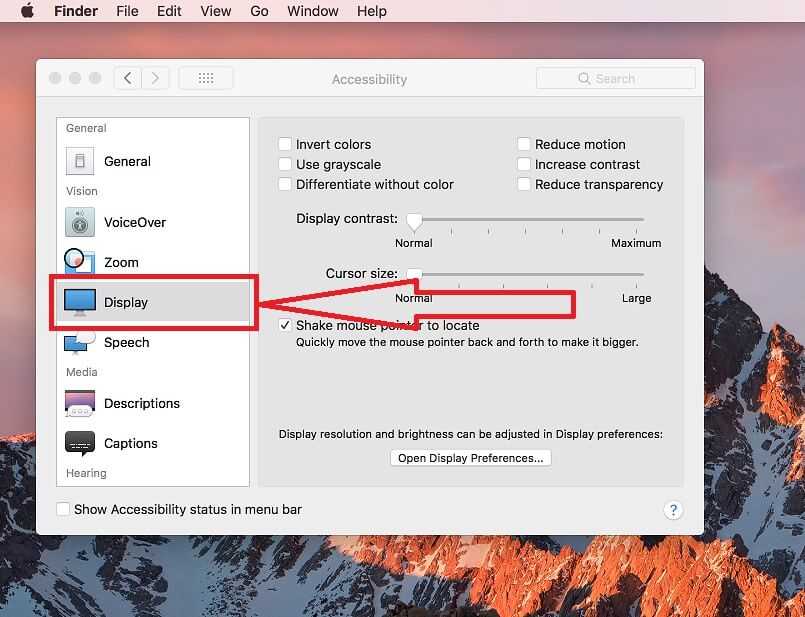Click the Apple menu logo
This screenshot has height=617, width=805.
point(26,11)
